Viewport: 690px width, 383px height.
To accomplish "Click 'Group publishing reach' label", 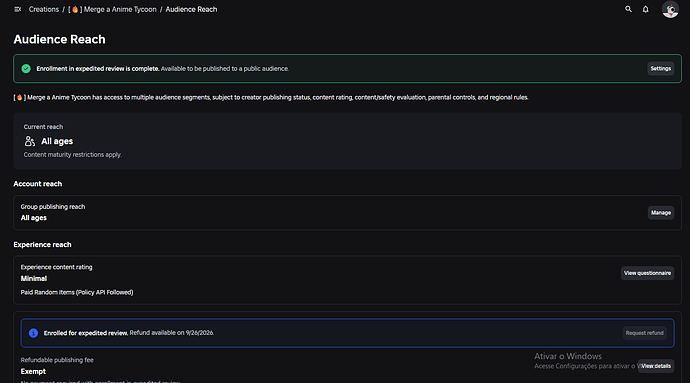I will coord(53,206).
